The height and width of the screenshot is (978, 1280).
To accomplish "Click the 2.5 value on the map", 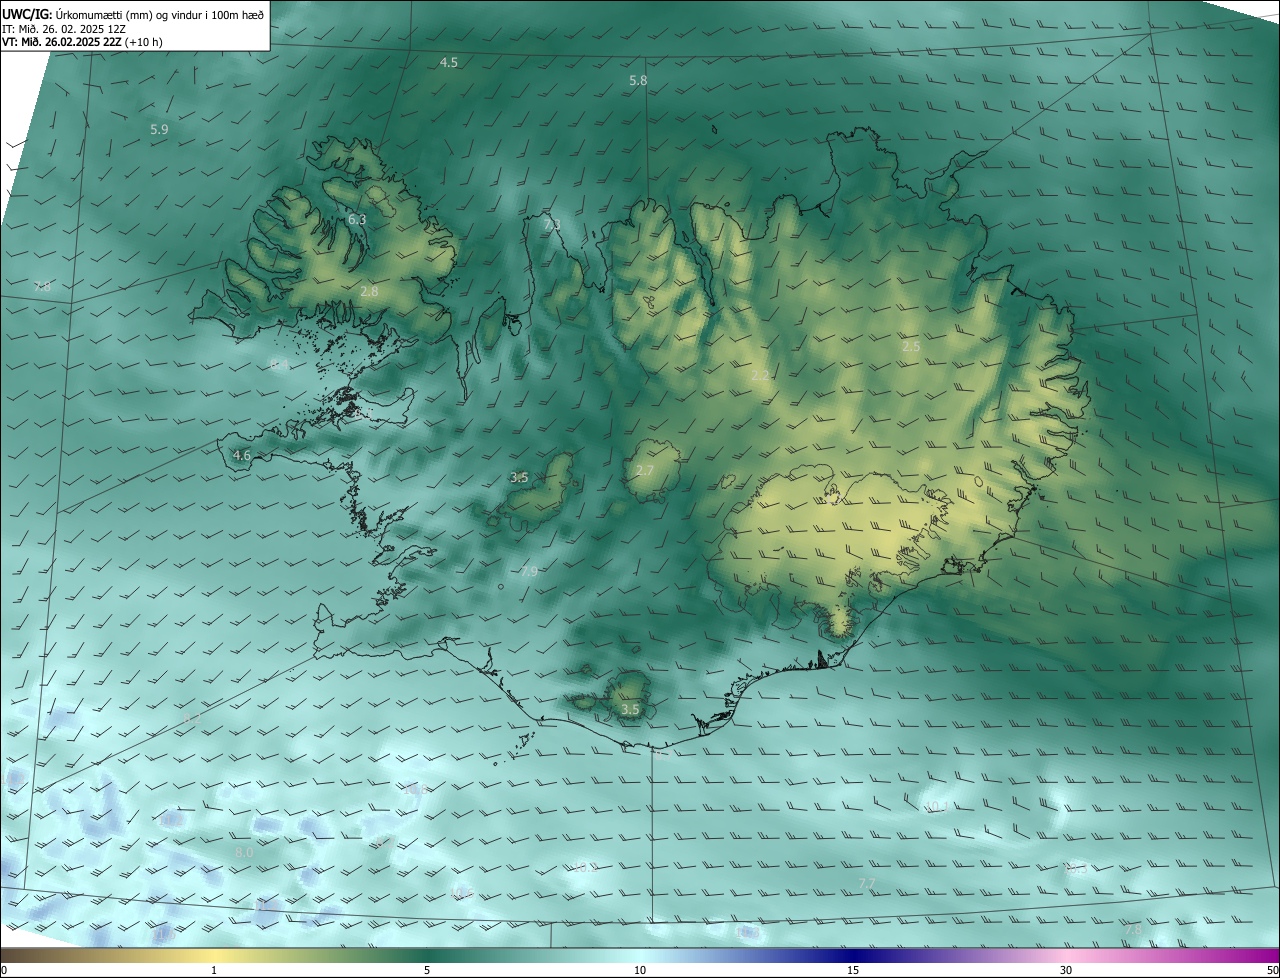I will click(910, 347).
